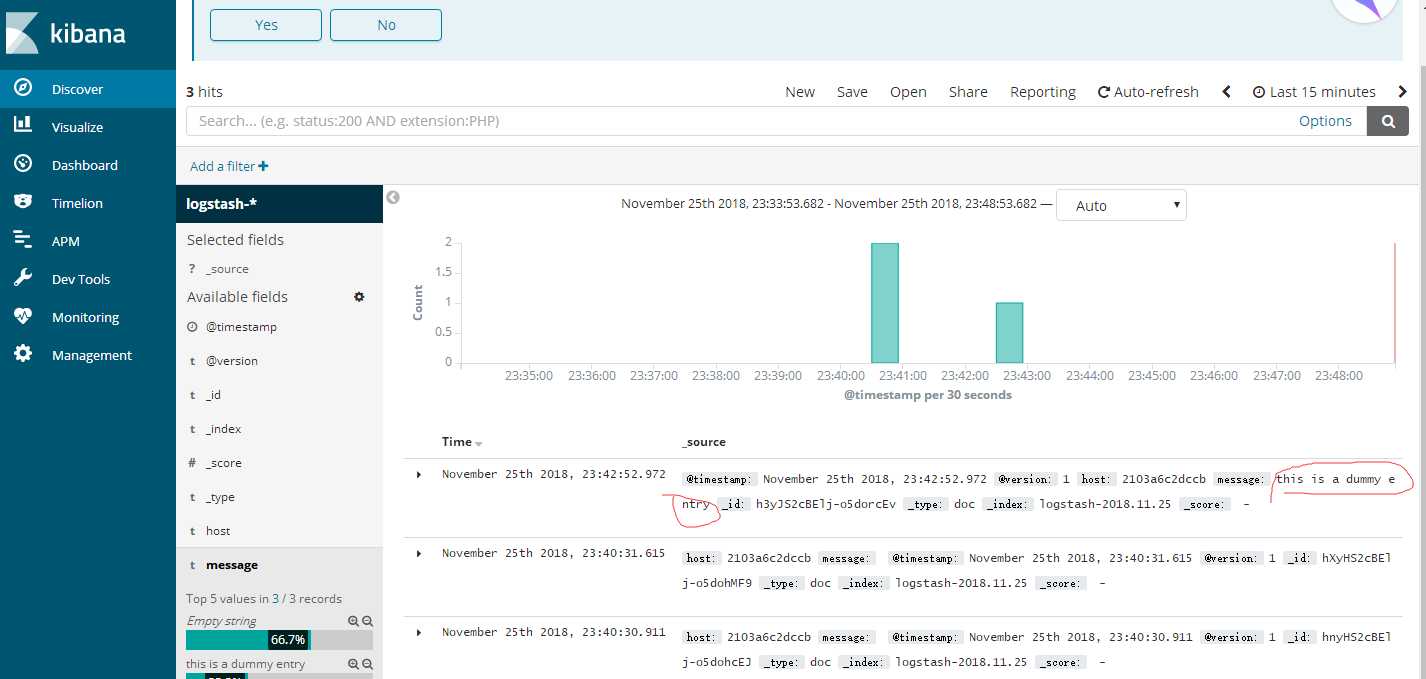
Task: Click Add a filter
Action: tap(229, 166)
